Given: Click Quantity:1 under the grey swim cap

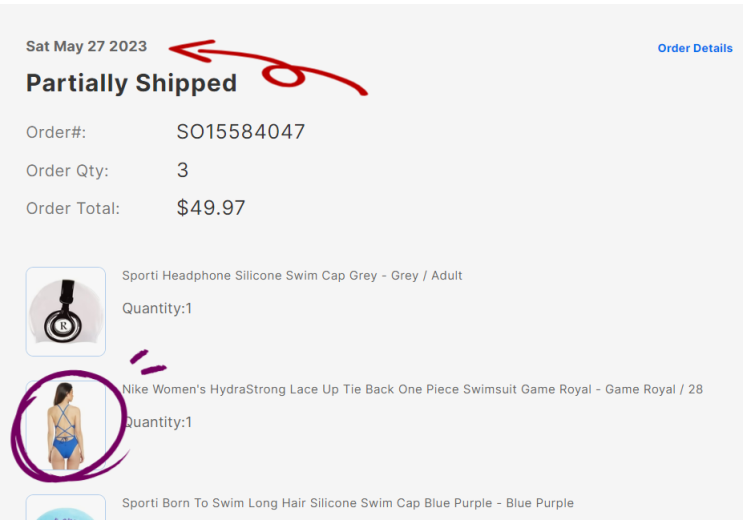Looking at the screenshot, I should [157, 308].
